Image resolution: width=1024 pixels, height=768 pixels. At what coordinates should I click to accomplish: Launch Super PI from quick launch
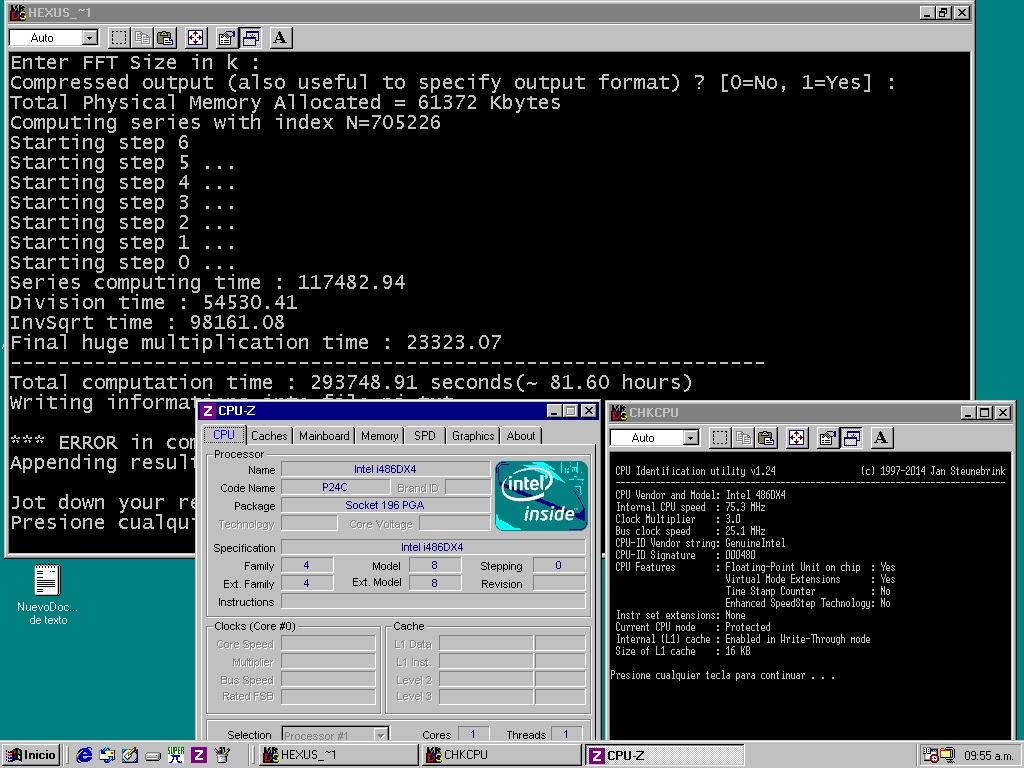(x=176, y=755)
